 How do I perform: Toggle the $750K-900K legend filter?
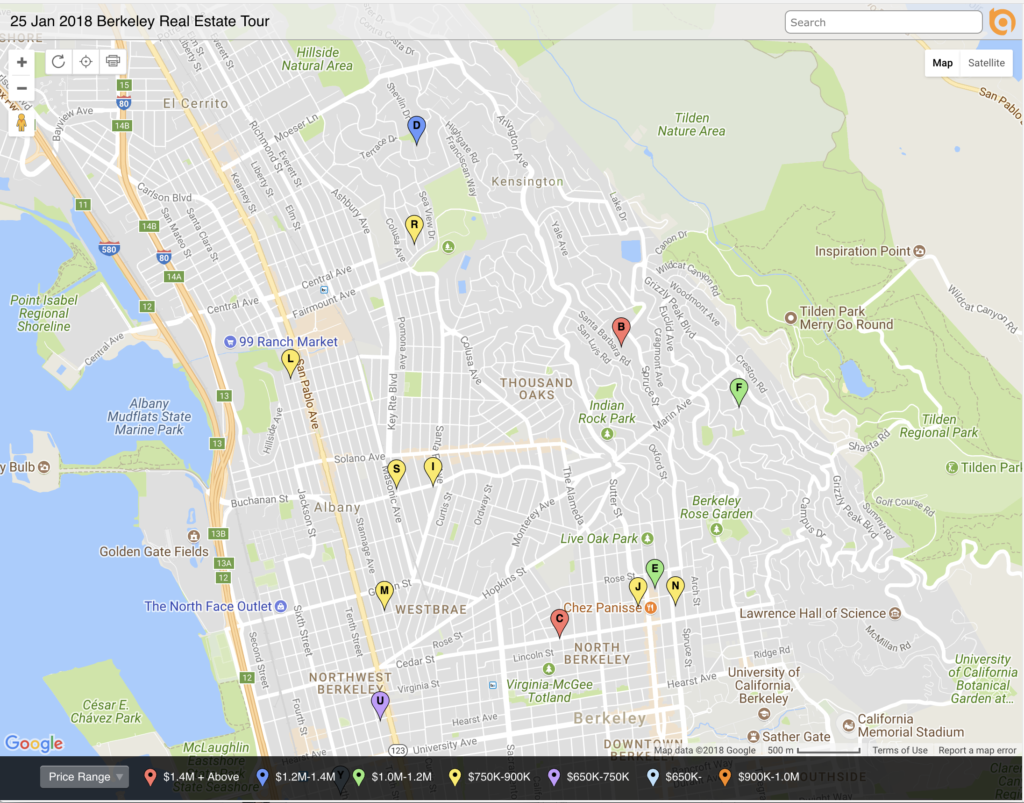point(489,777)
